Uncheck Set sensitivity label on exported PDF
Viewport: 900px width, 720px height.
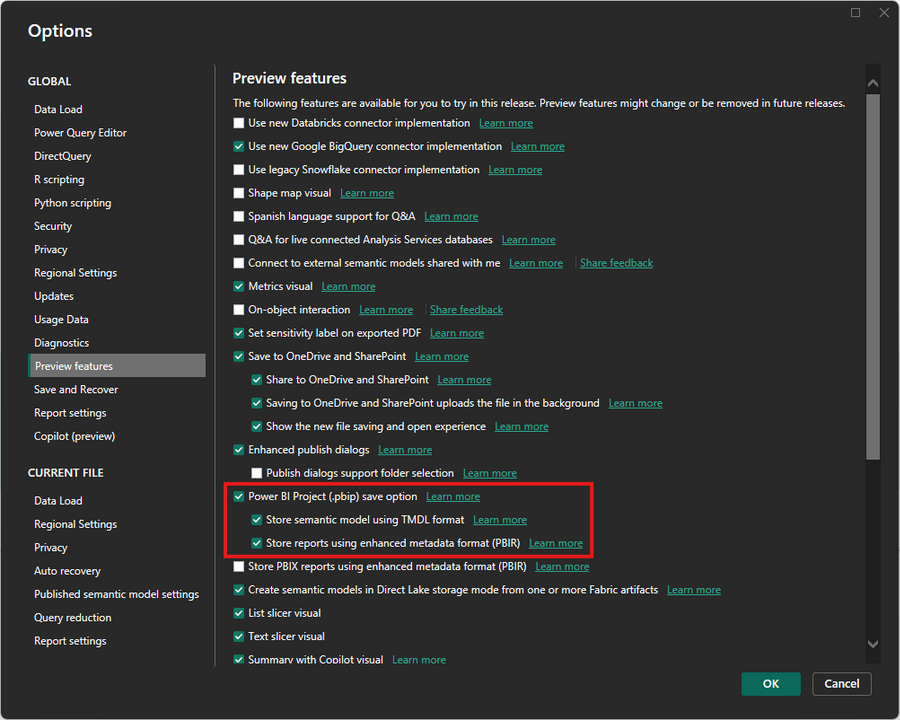tap(239, 333)
